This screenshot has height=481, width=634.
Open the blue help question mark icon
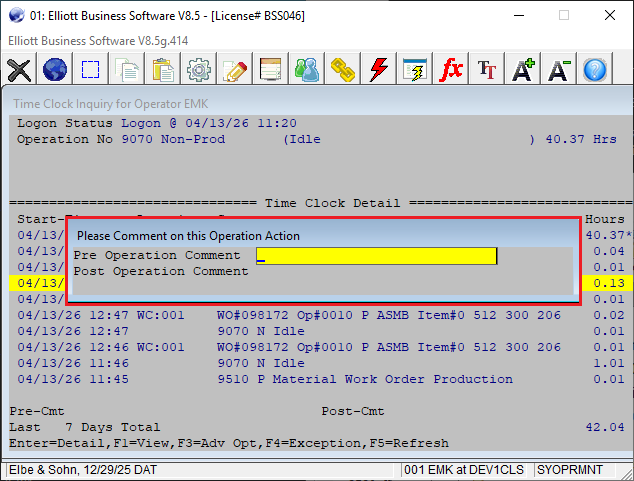coord(595,70)
